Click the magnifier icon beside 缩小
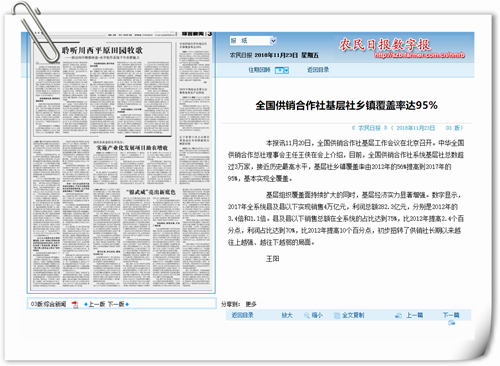Image resolution: width=500 pixels, height=366 pixels. (x=306, y=315)
